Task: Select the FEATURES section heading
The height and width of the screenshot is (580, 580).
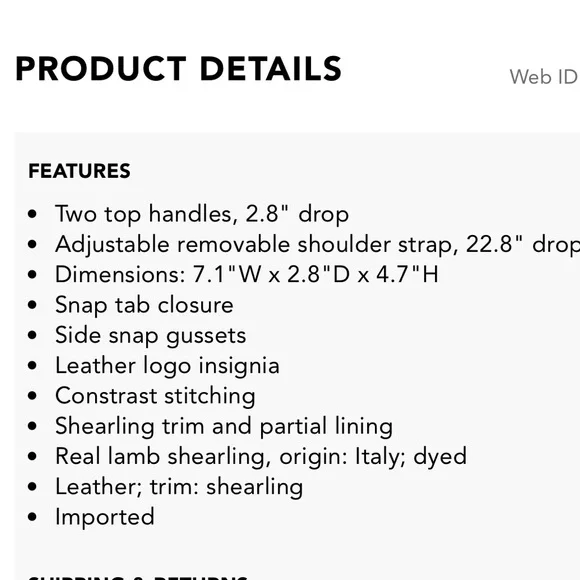Action: [79, 171]
